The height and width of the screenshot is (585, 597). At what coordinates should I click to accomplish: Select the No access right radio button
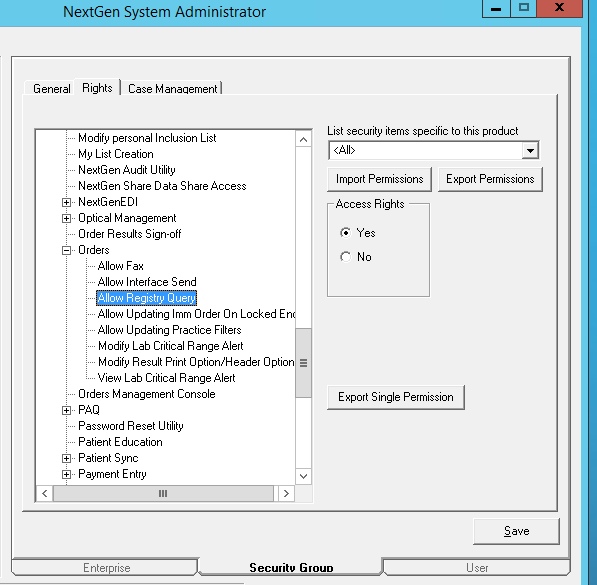tap(345, 257)
